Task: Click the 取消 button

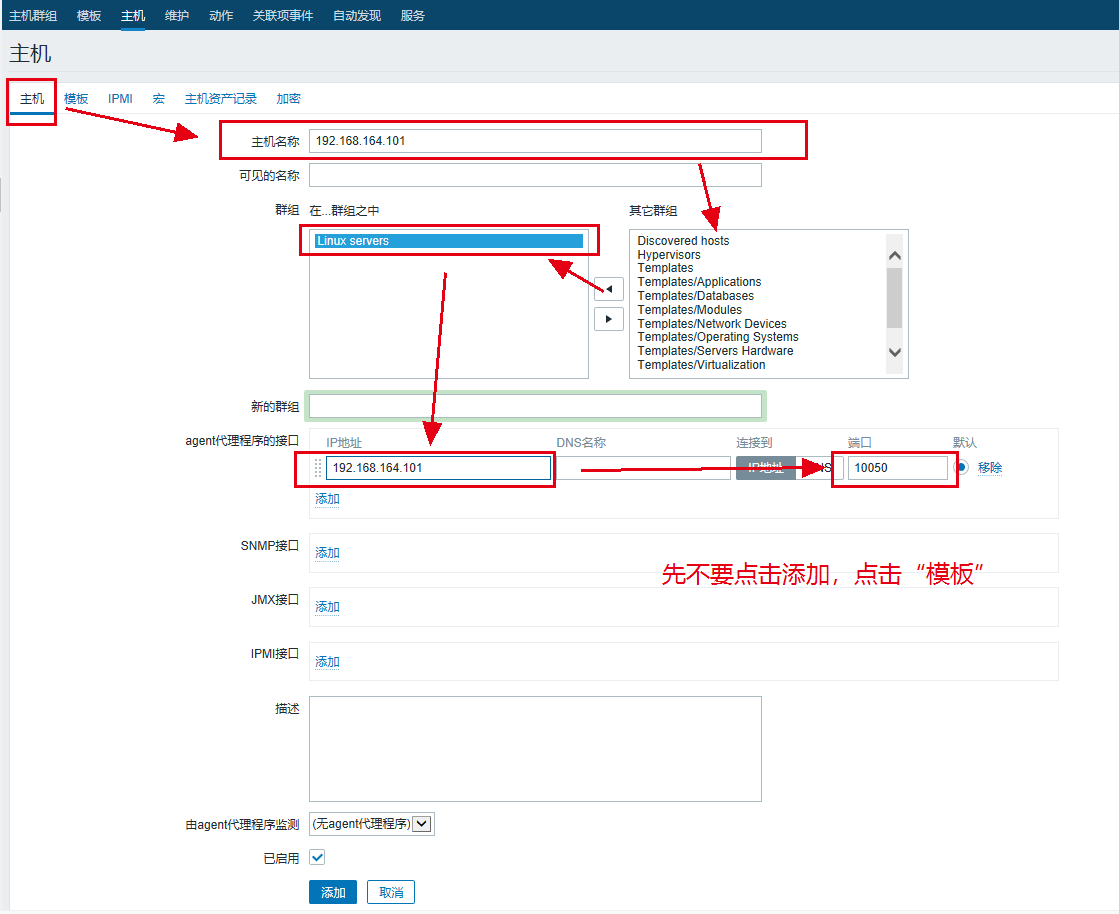Action: 391,893
